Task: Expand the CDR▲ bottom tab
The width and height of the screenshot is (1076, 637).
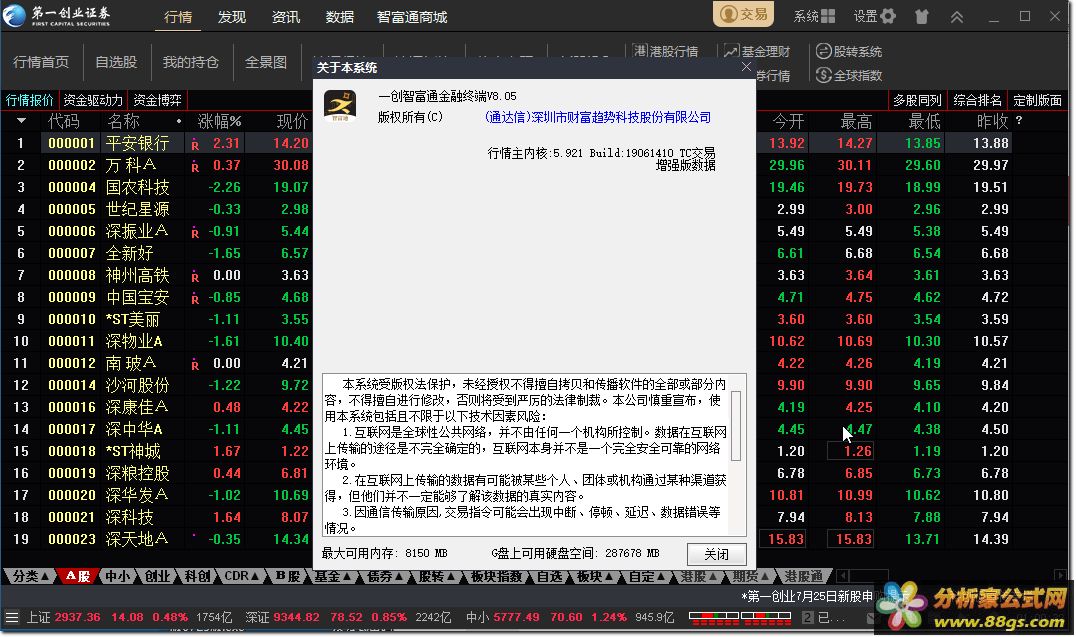Action: pyautogui.click(x=242, y=576)
